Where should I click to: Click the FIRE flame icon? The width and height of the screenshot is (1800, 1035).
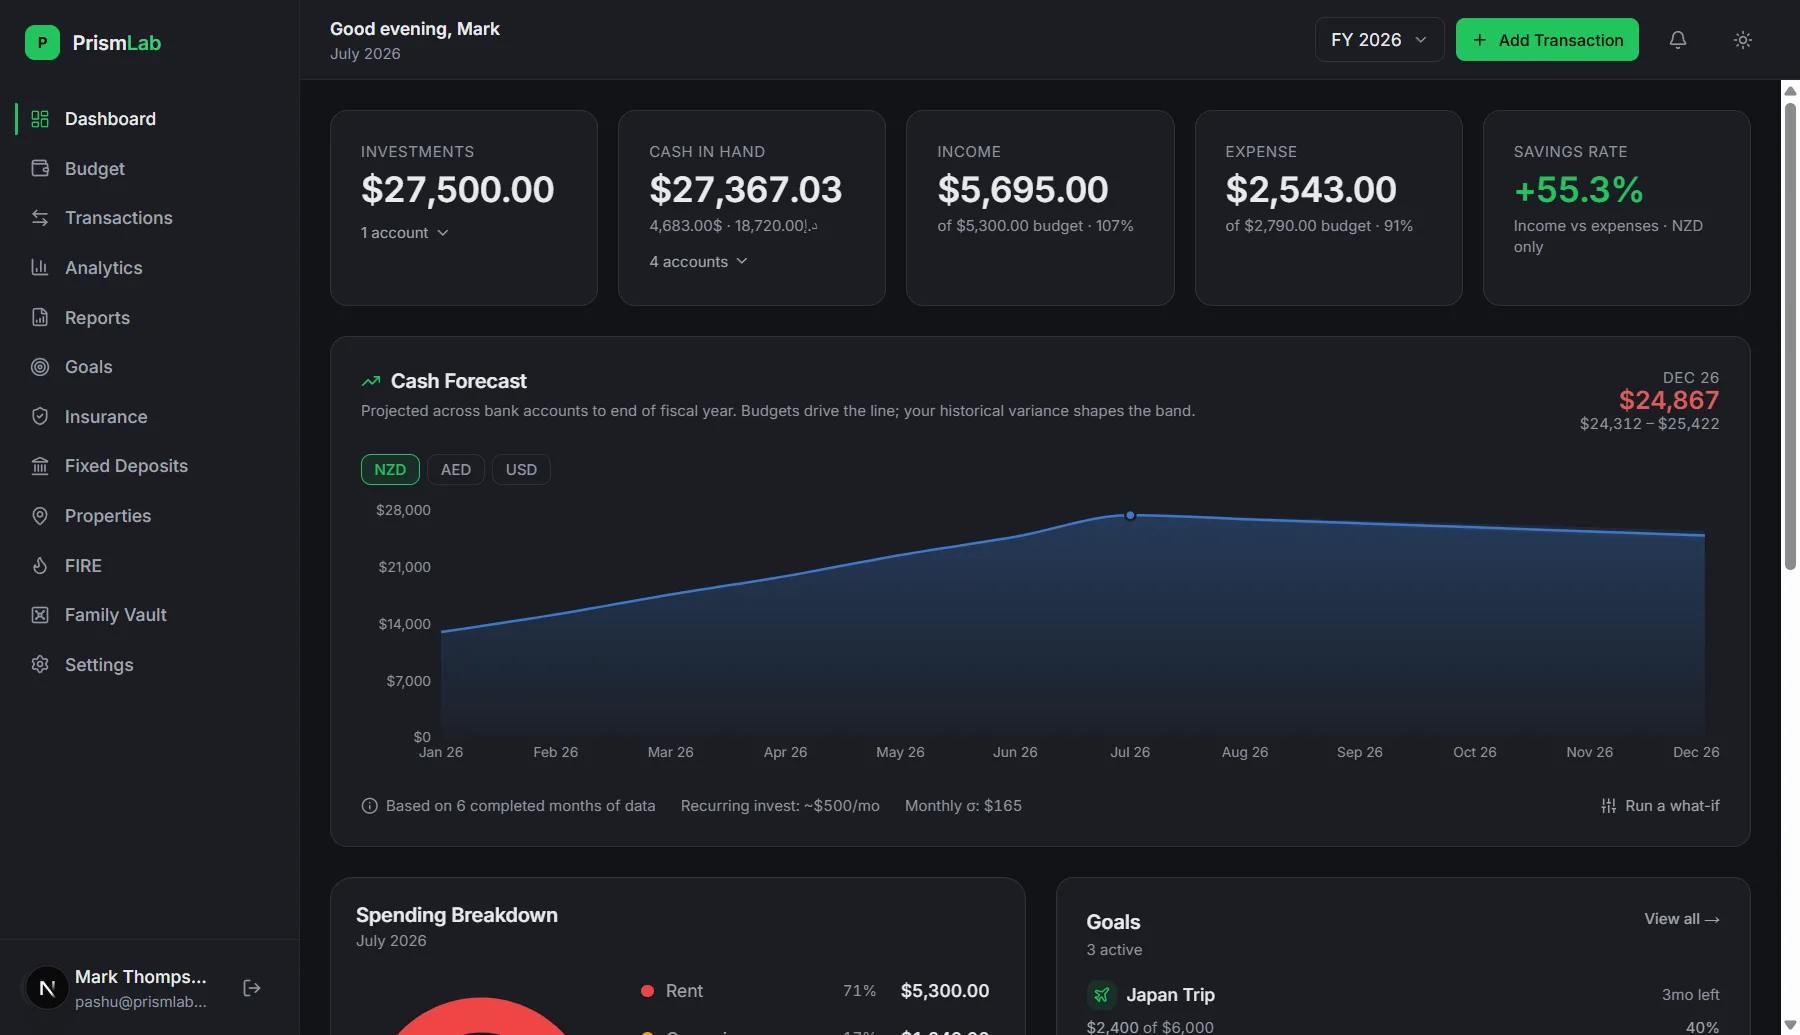40,565
